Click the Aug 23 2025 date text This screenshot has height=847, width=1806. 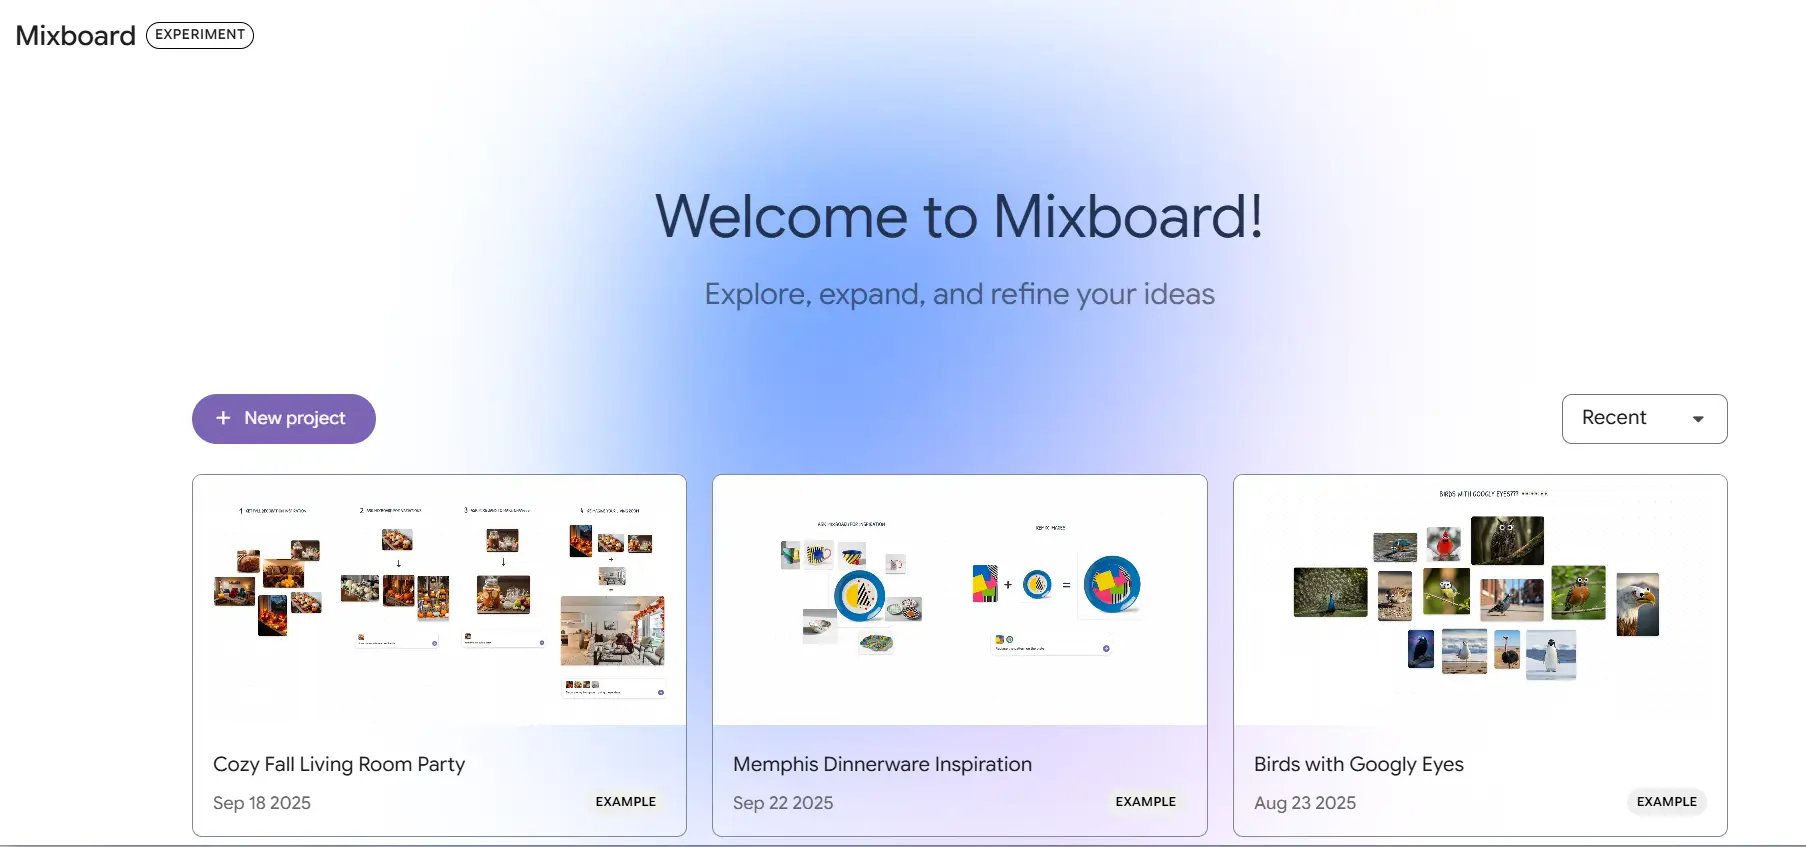coord(1305,803)
